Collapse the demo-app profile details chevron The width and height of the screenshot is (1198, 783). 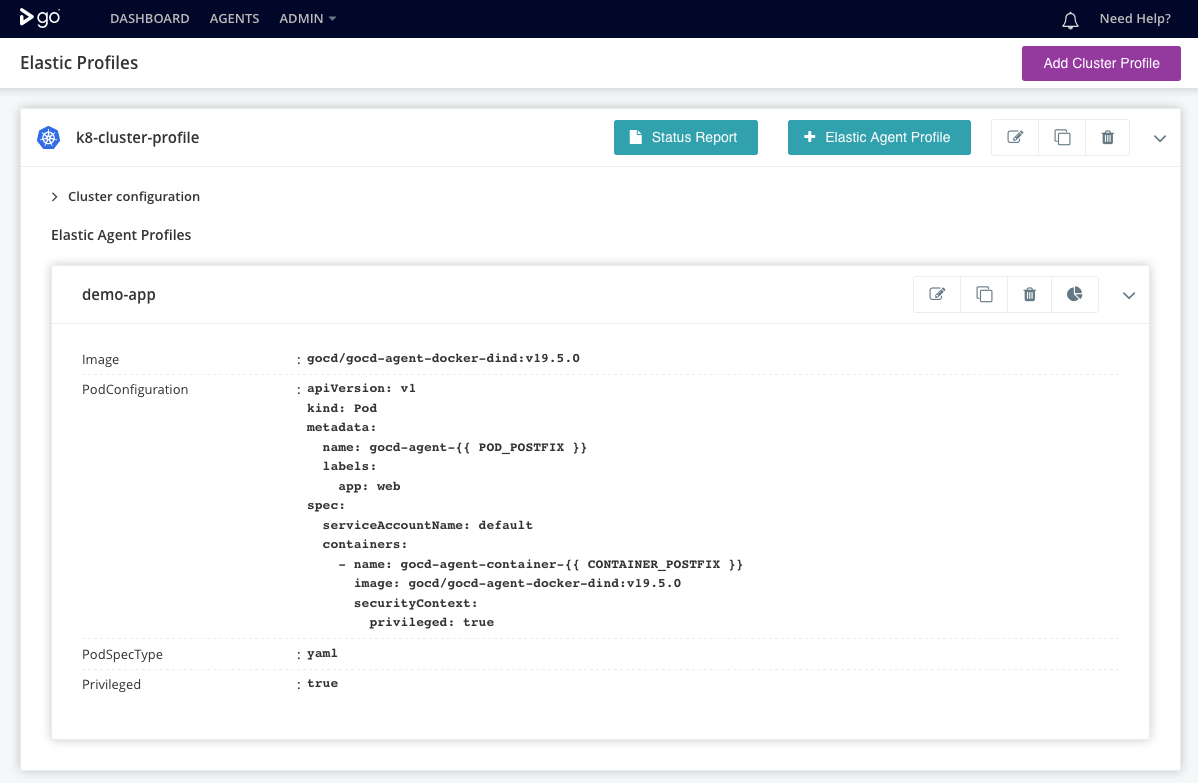(1128, 295)
